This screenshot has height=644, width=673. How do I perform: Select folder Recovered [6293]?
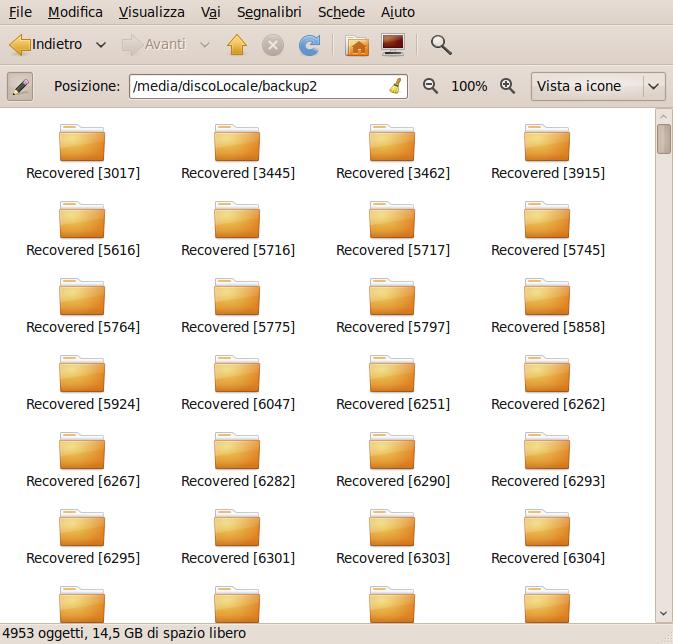coord(547,460)
